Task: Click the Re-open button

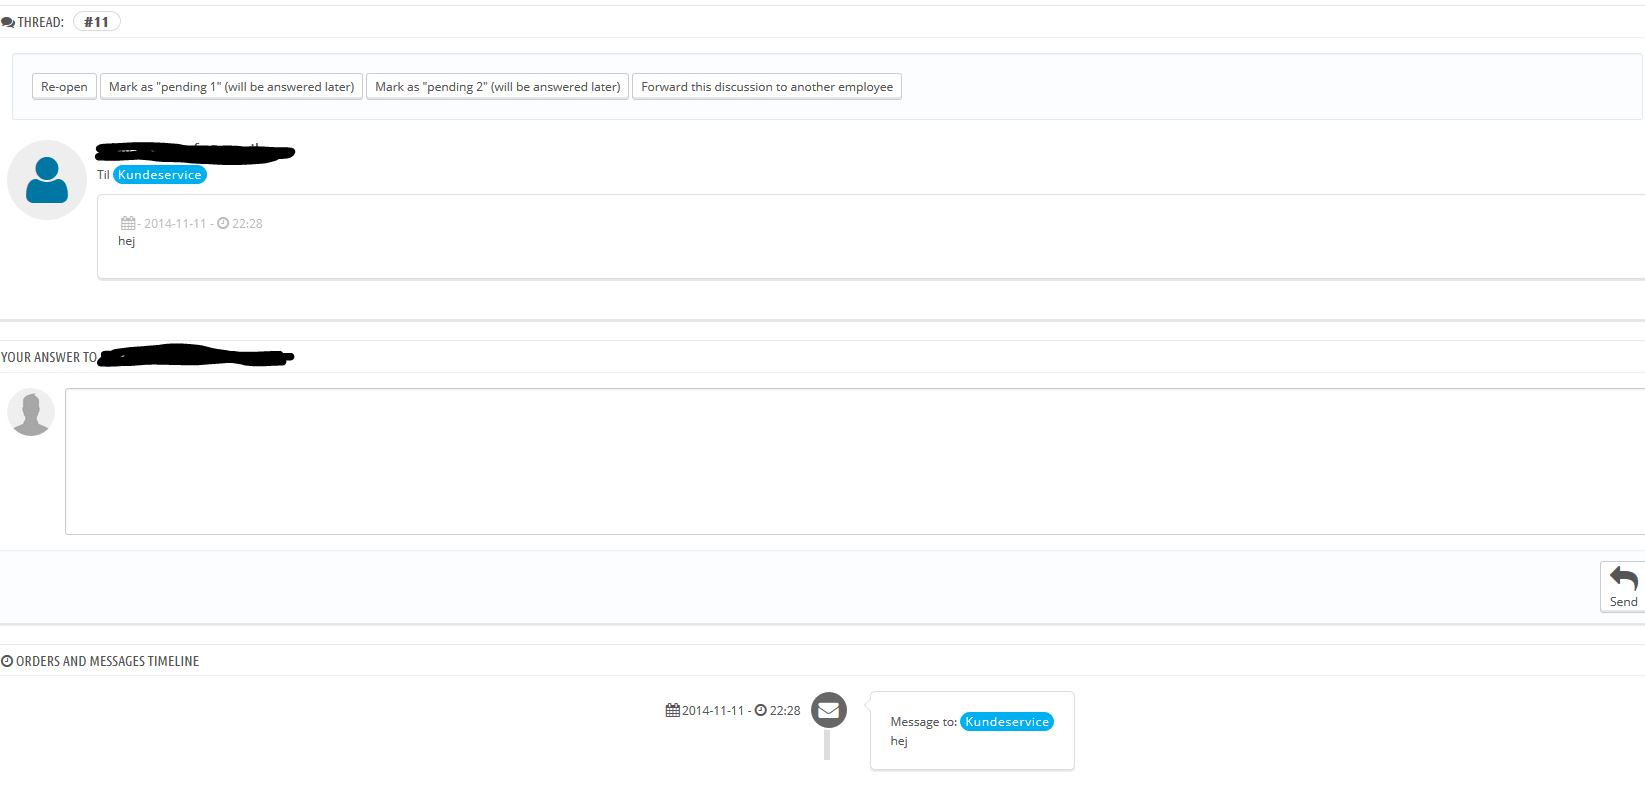Action: coord(64,87)
